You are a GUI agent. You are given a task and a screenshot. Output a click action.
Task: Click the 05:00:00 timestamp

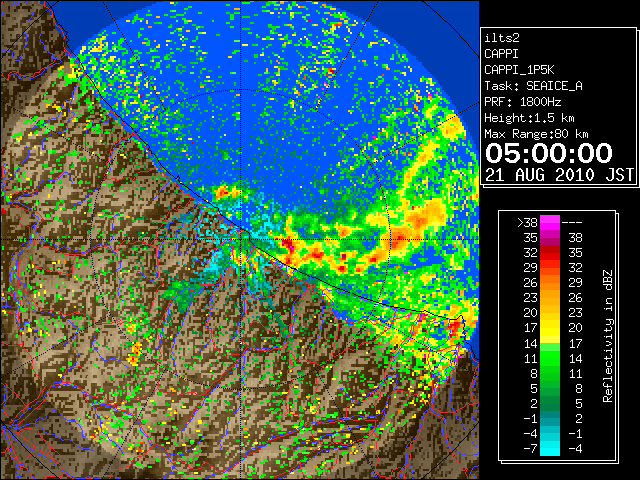549,153
